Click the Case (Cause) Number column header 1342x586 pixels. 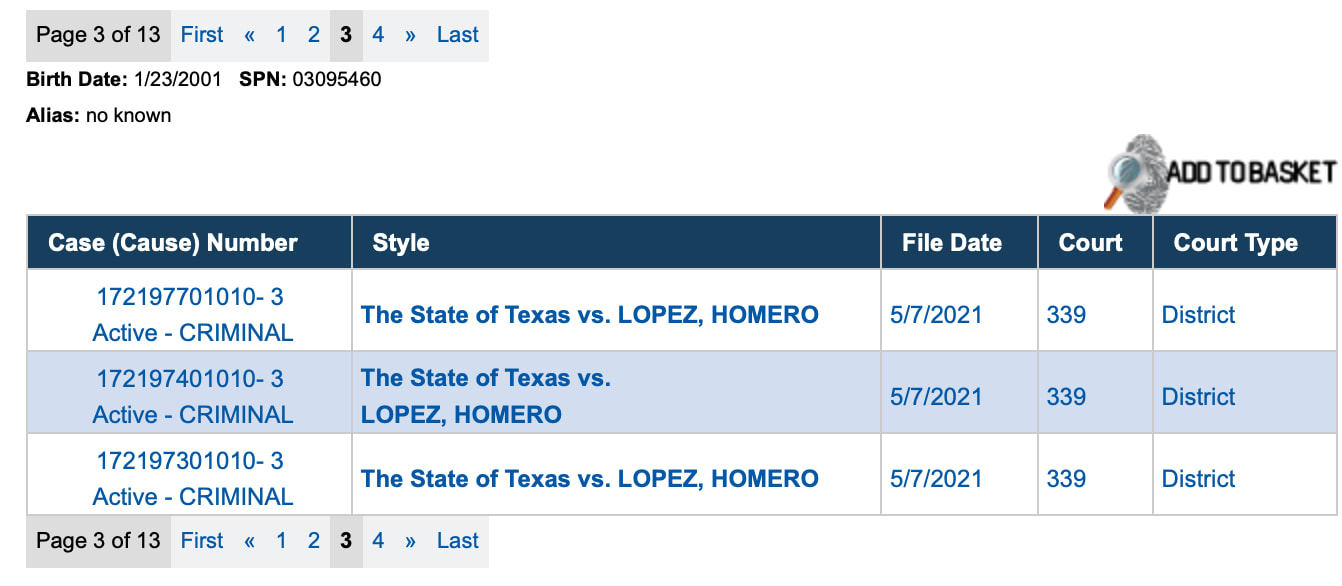(173, 243)
